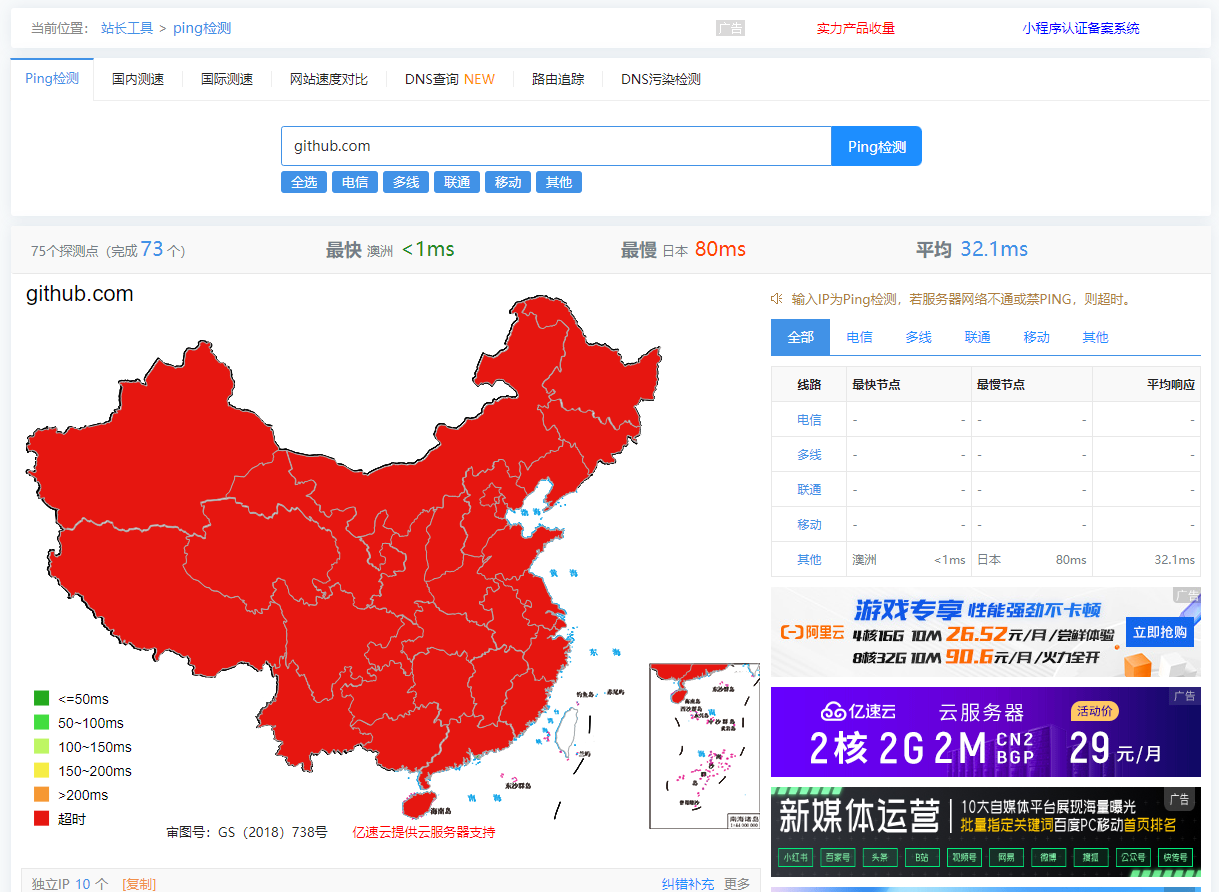Click the github.com title above the map
The width and height of the screenshot is (1219, 892).
pyautogui.click(x=79, y=294)
